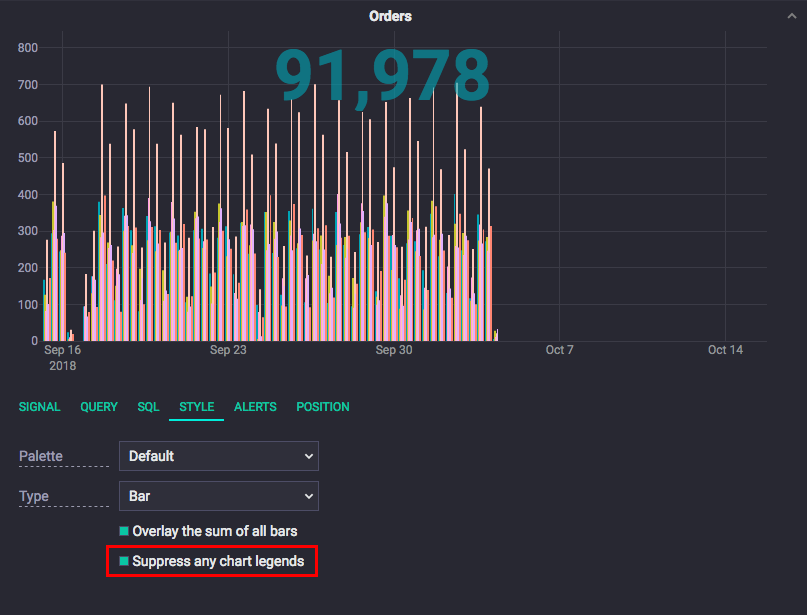Collapse the chart panel via the top-right chevron

(792, 16)
